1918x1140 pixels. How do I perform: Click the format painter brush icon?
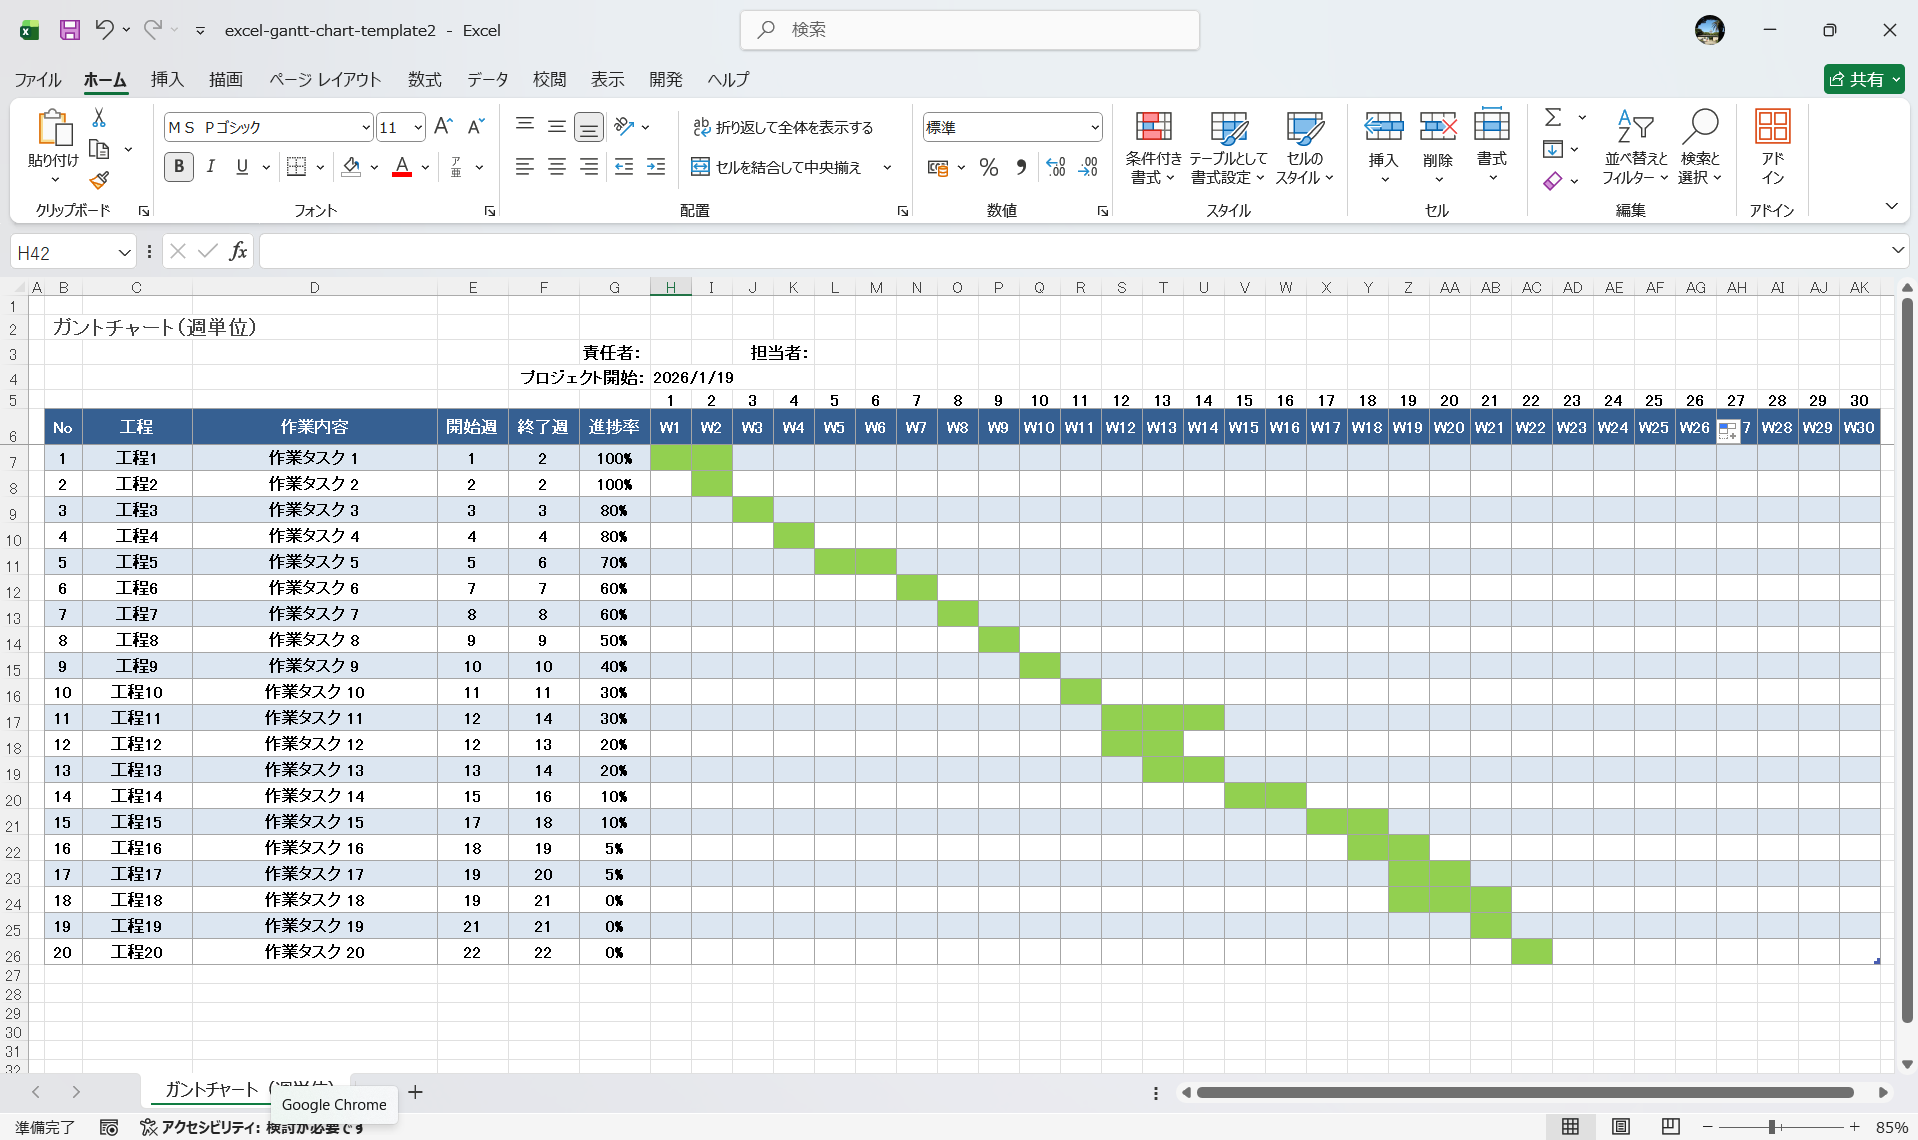click(x=99, y=181)
